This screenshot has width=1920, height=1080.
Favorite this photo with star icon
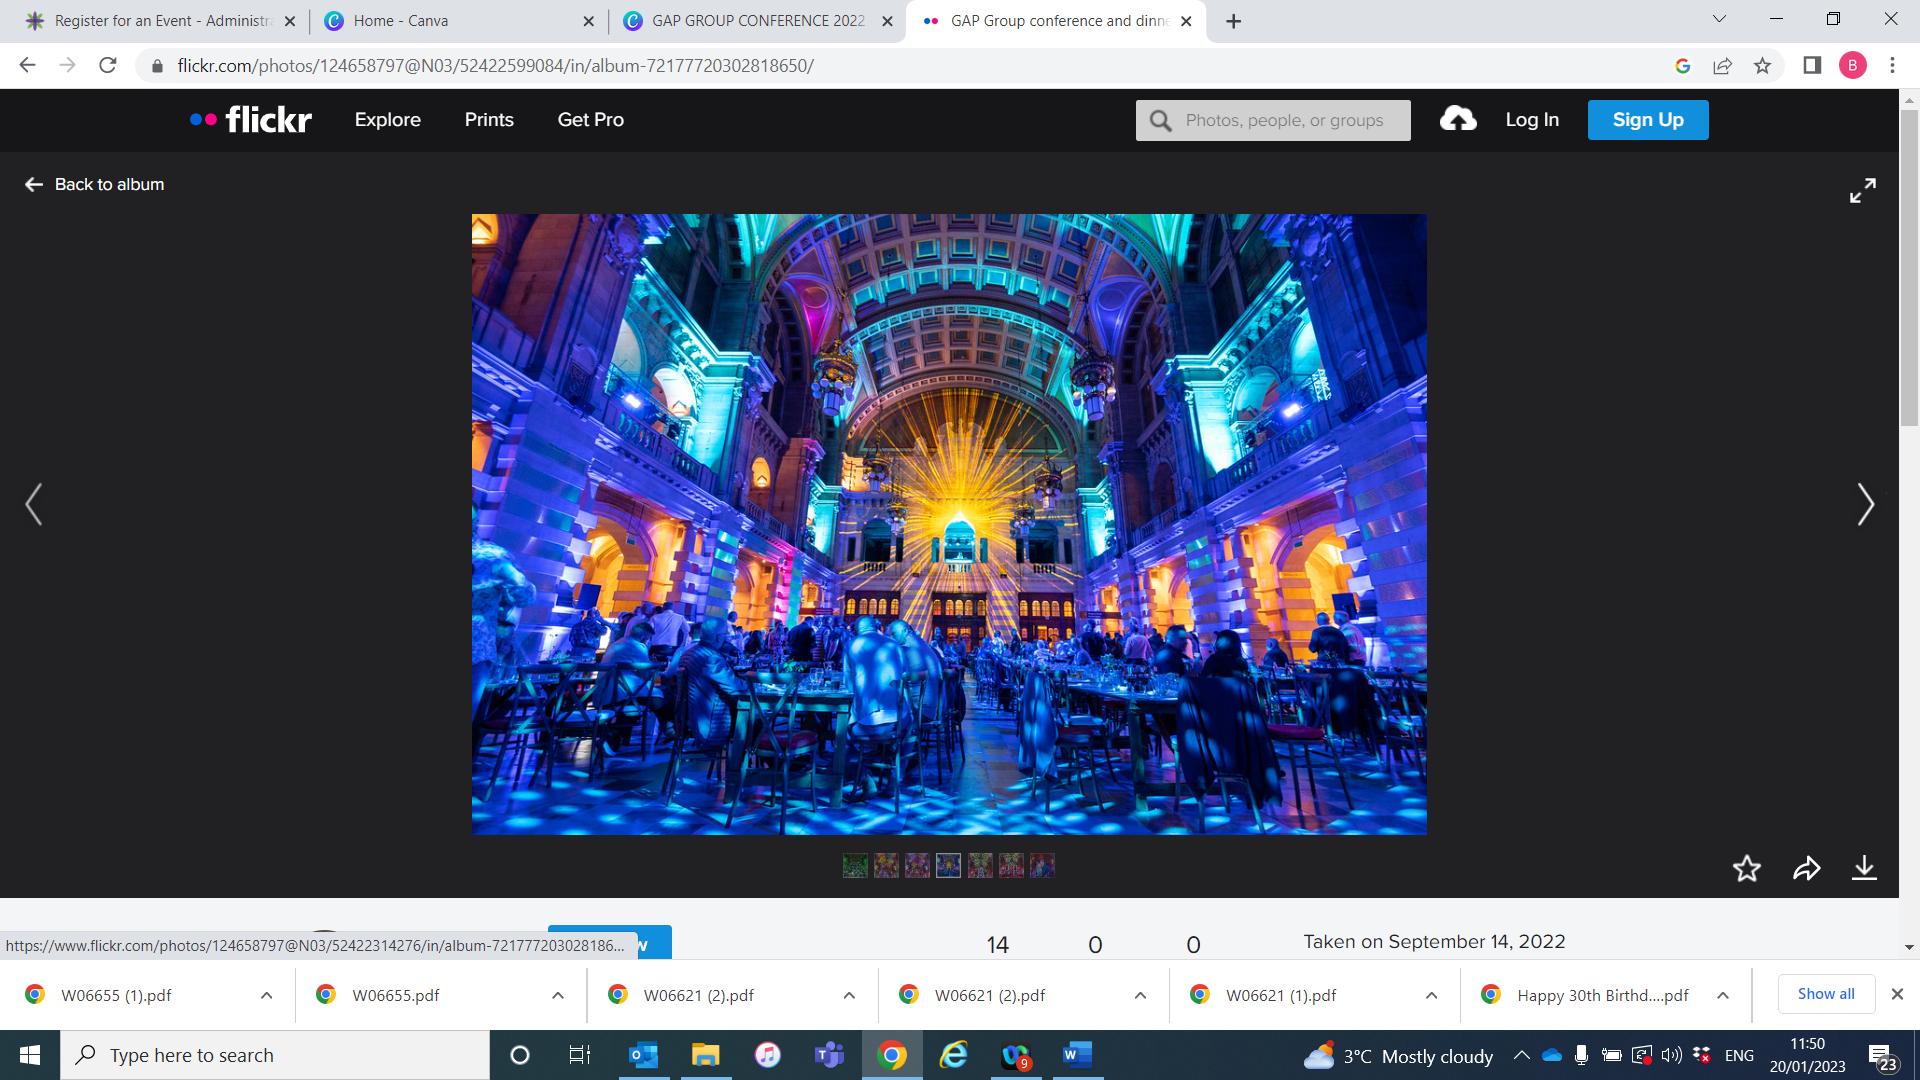[x=1746, y=868]
